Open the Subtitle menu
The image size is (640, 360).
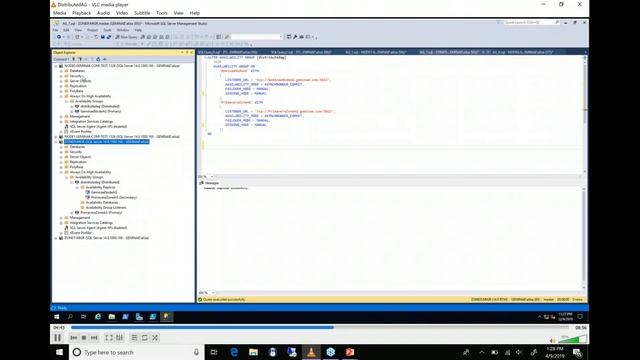coord(142,13)
